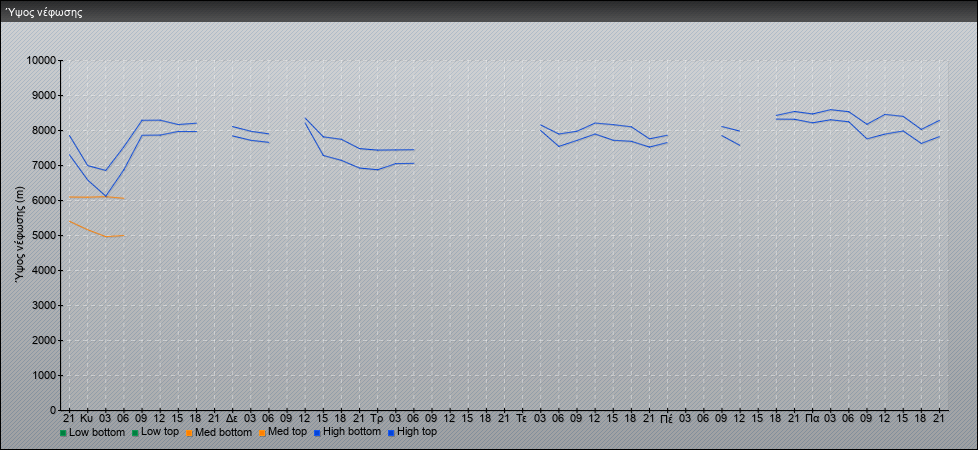Viewport: 978px width, 450px height.
Task: Toggle the High top legend entry
Action: click(412, 432)
